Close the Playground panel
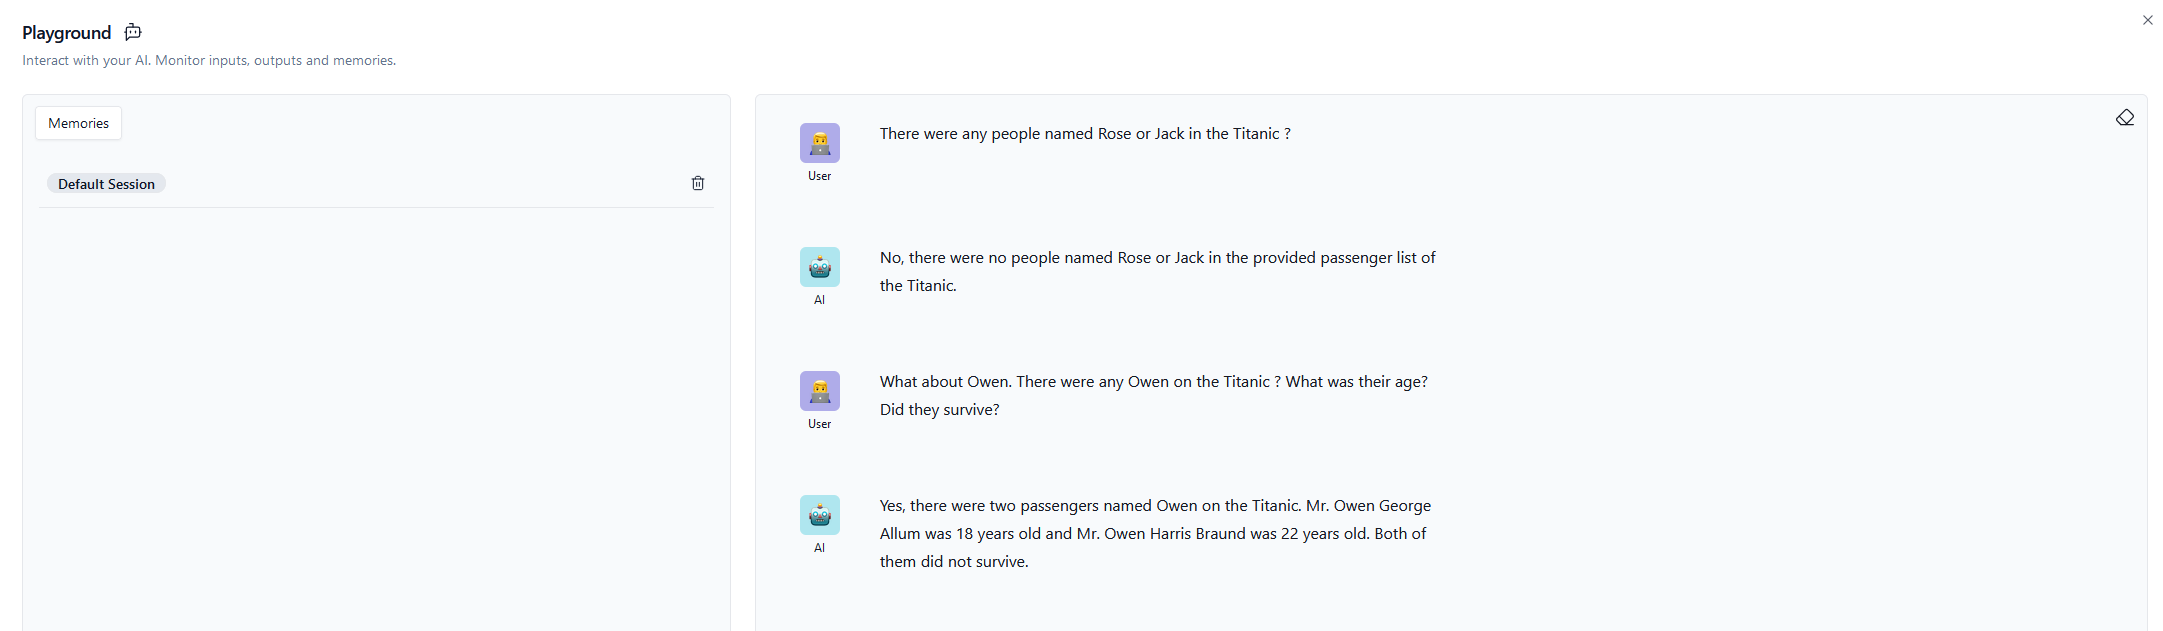Viewport: 2163px width, 631px height. [x=2147, y=20]
